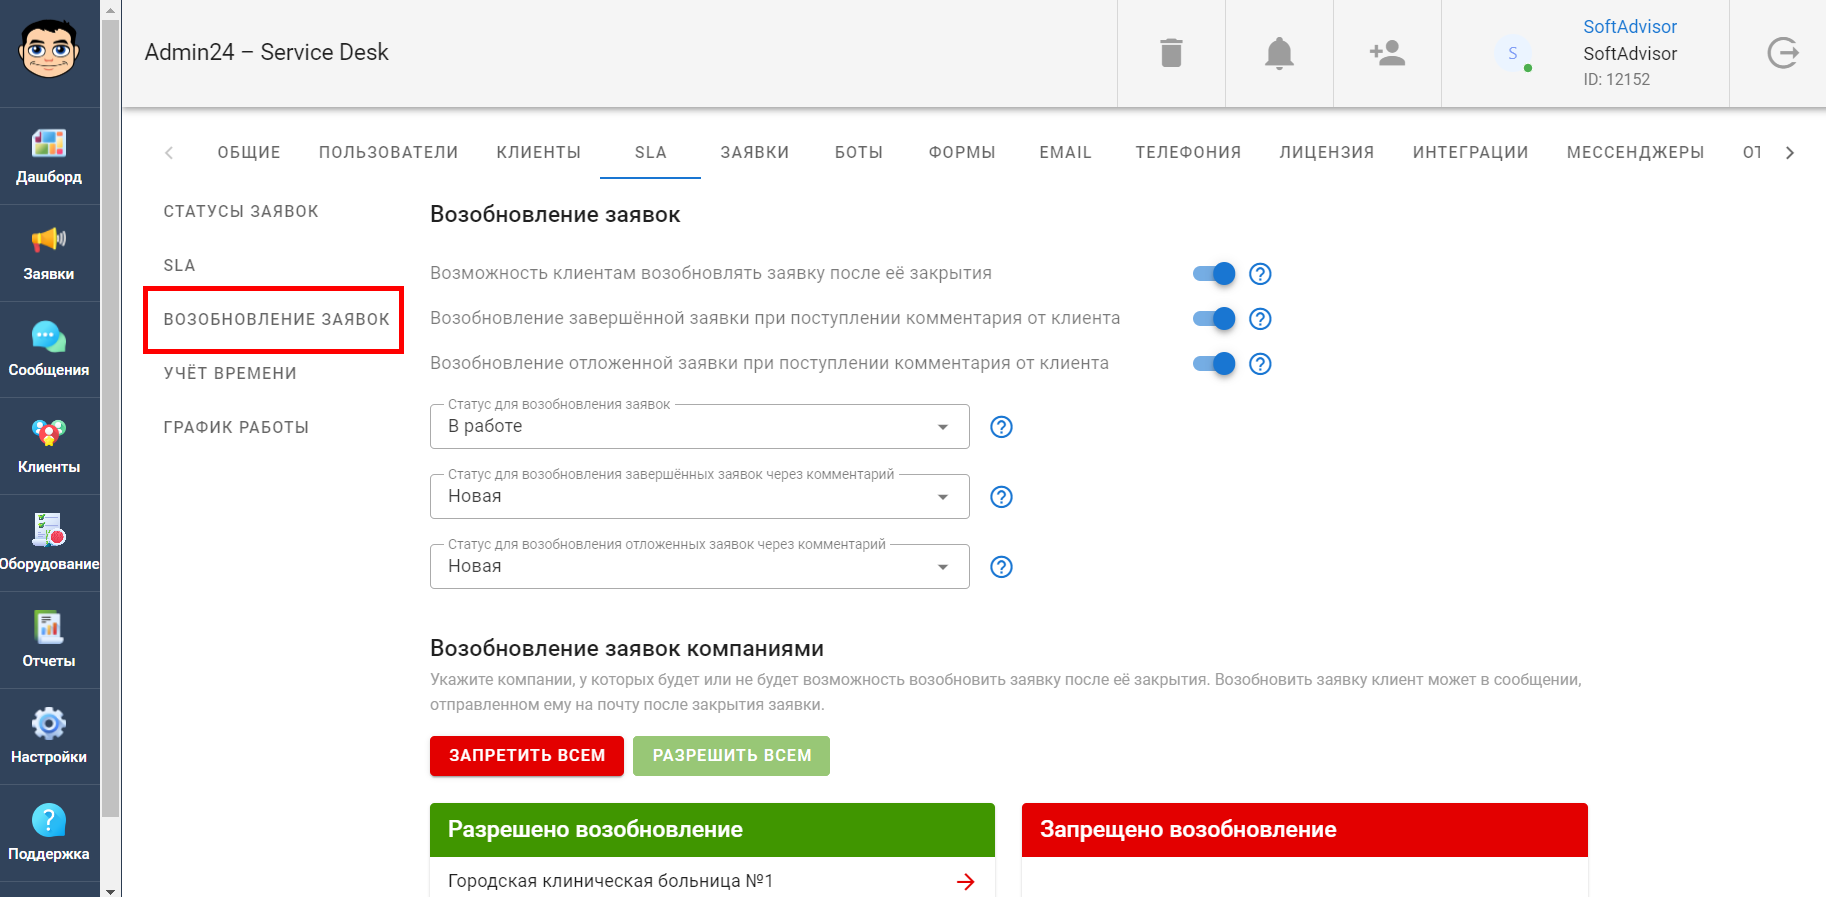This screenshot has height=897, width=1826.
Task: Click the Запрещено возобновление red header
Action: click(1304, 830)
